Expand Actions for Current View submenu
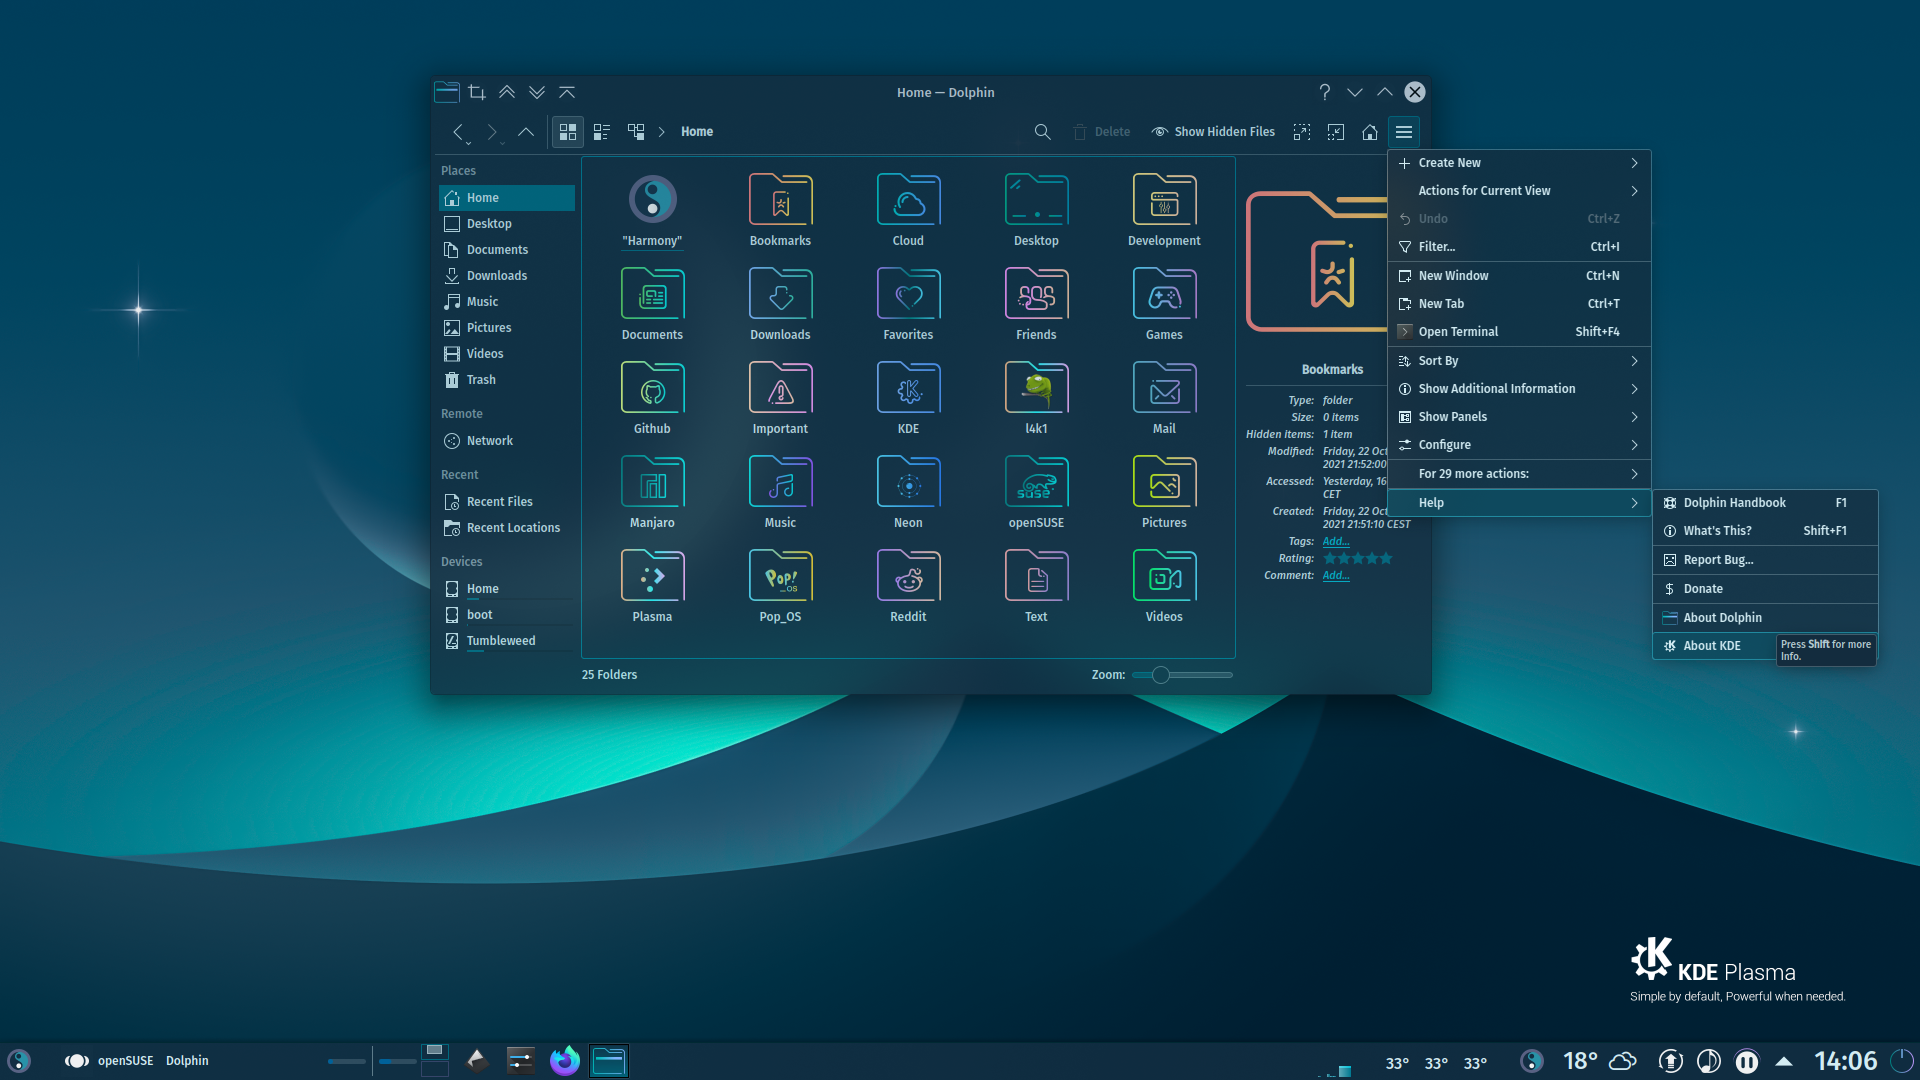Screen dimensions: 1920x1080 (1519, 191)
